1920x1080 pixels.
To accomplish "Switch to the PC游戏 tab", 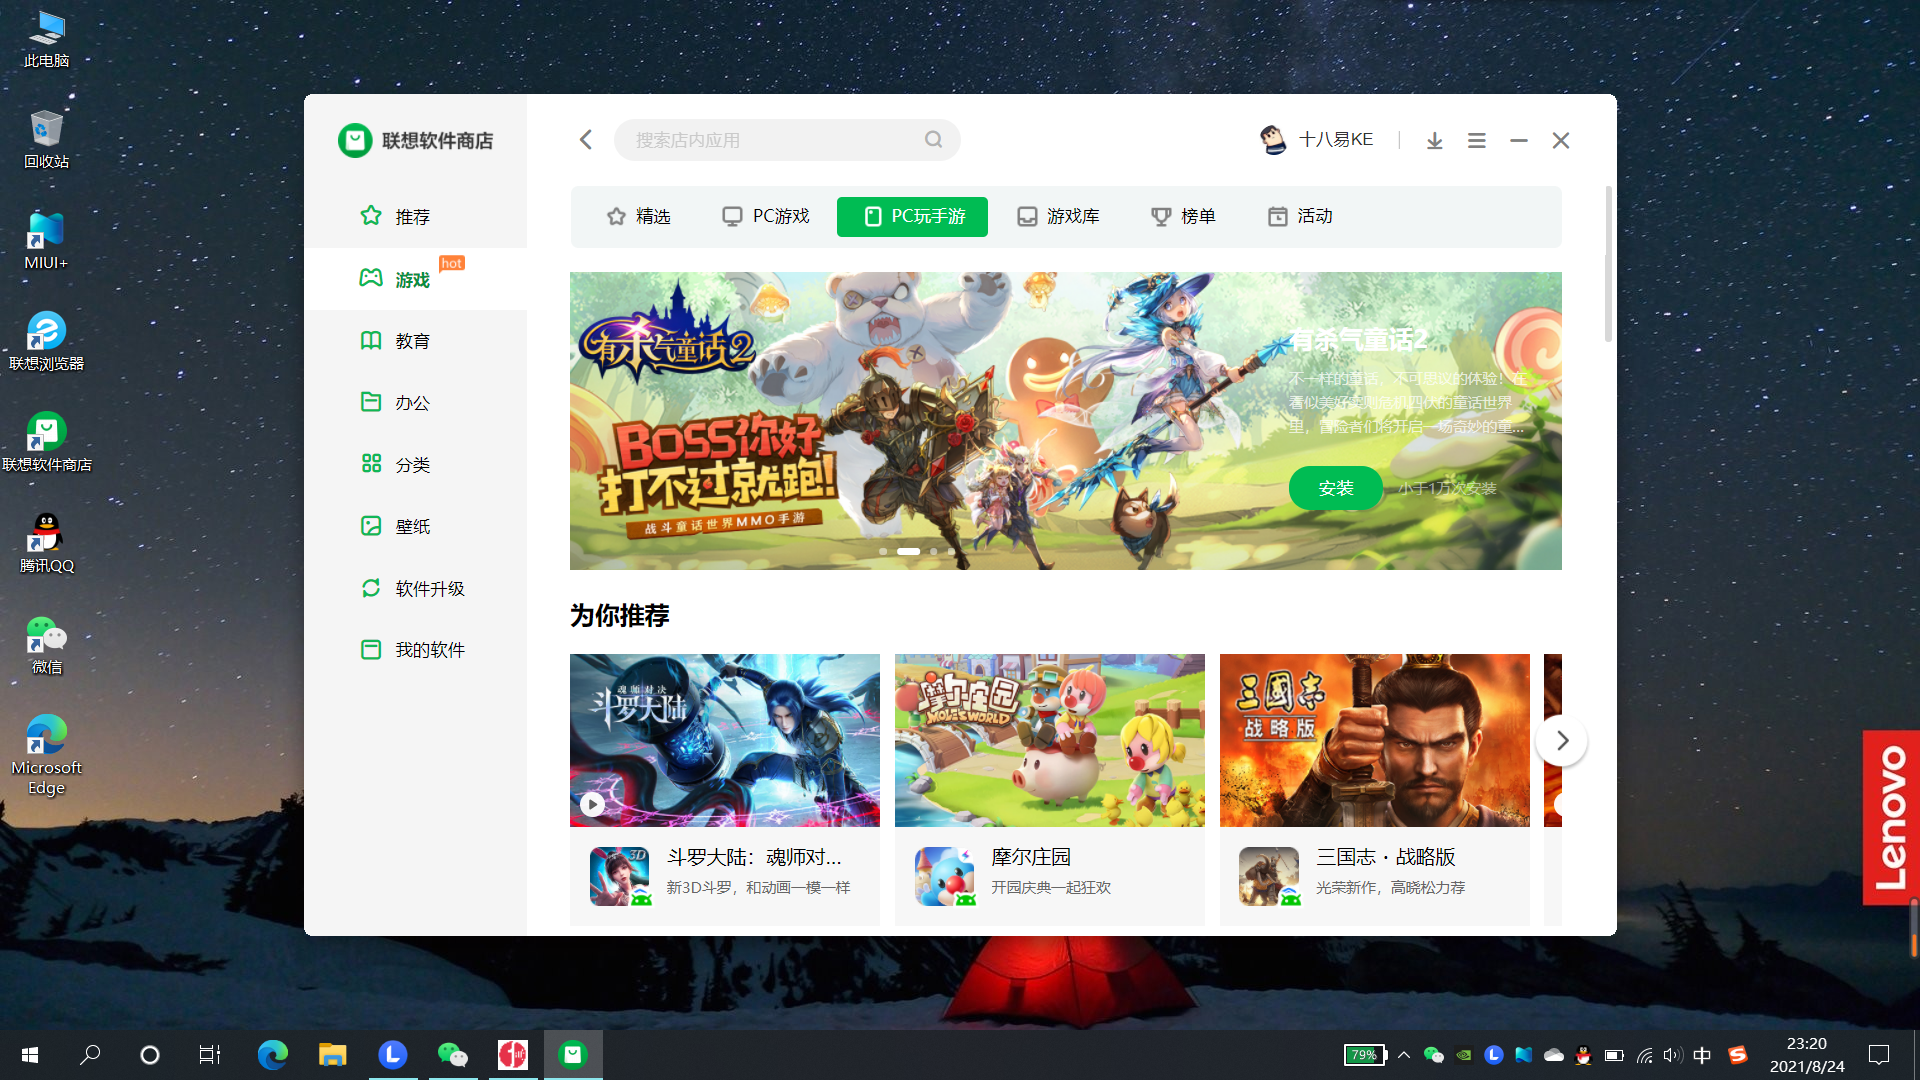I will pyautogui.click(x=765, y=216).
